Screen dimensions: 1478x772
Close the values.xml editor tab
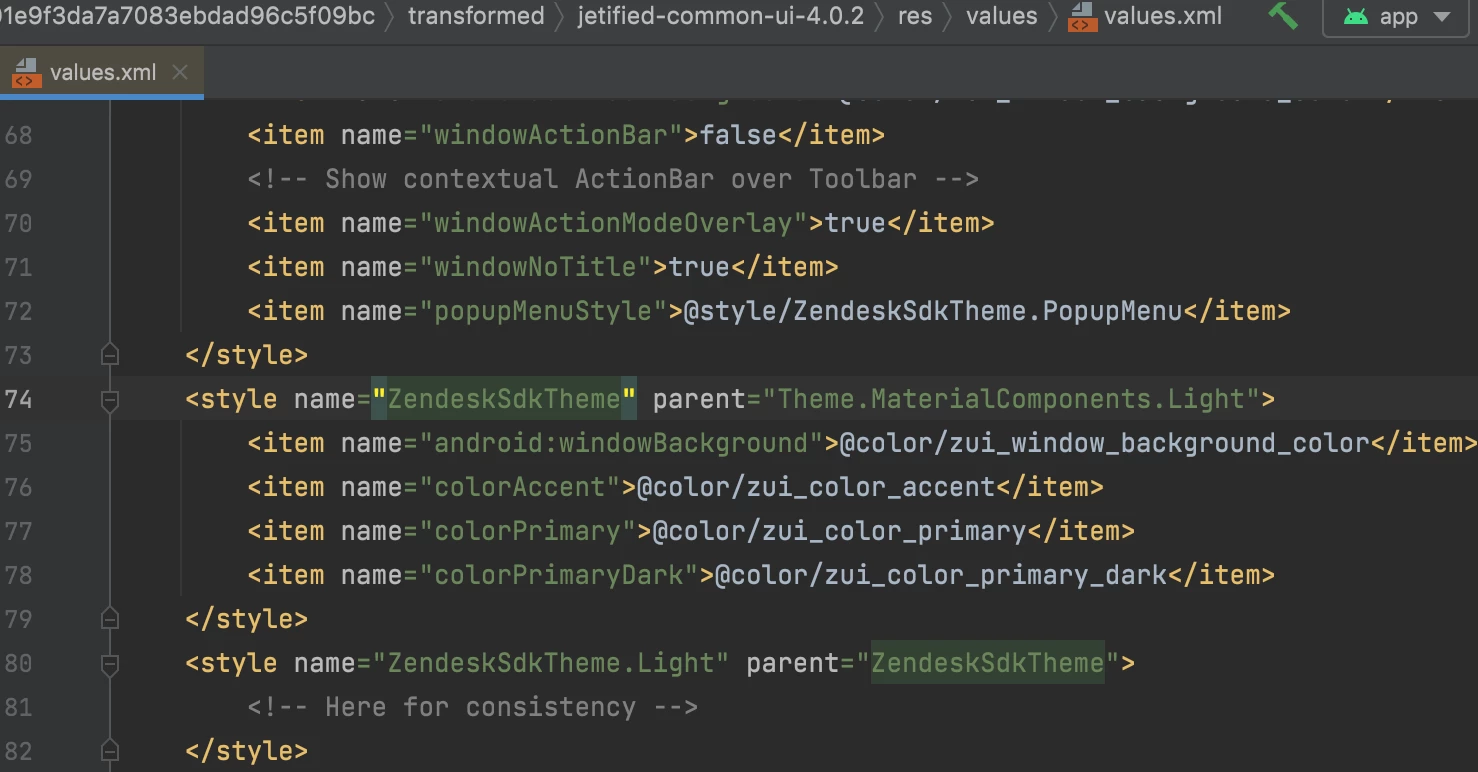pyautogui.click(x=180, y=72)
